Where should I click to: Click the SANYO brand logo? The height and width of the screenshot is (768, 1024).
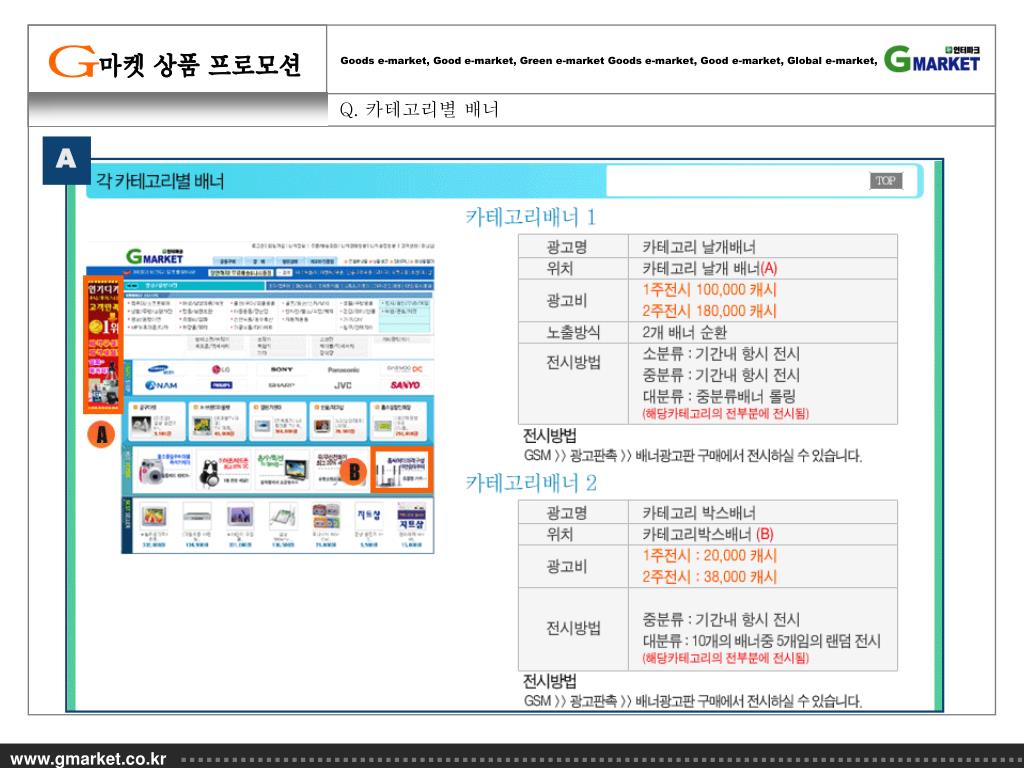pyautogui.click(x=405, y=385)
